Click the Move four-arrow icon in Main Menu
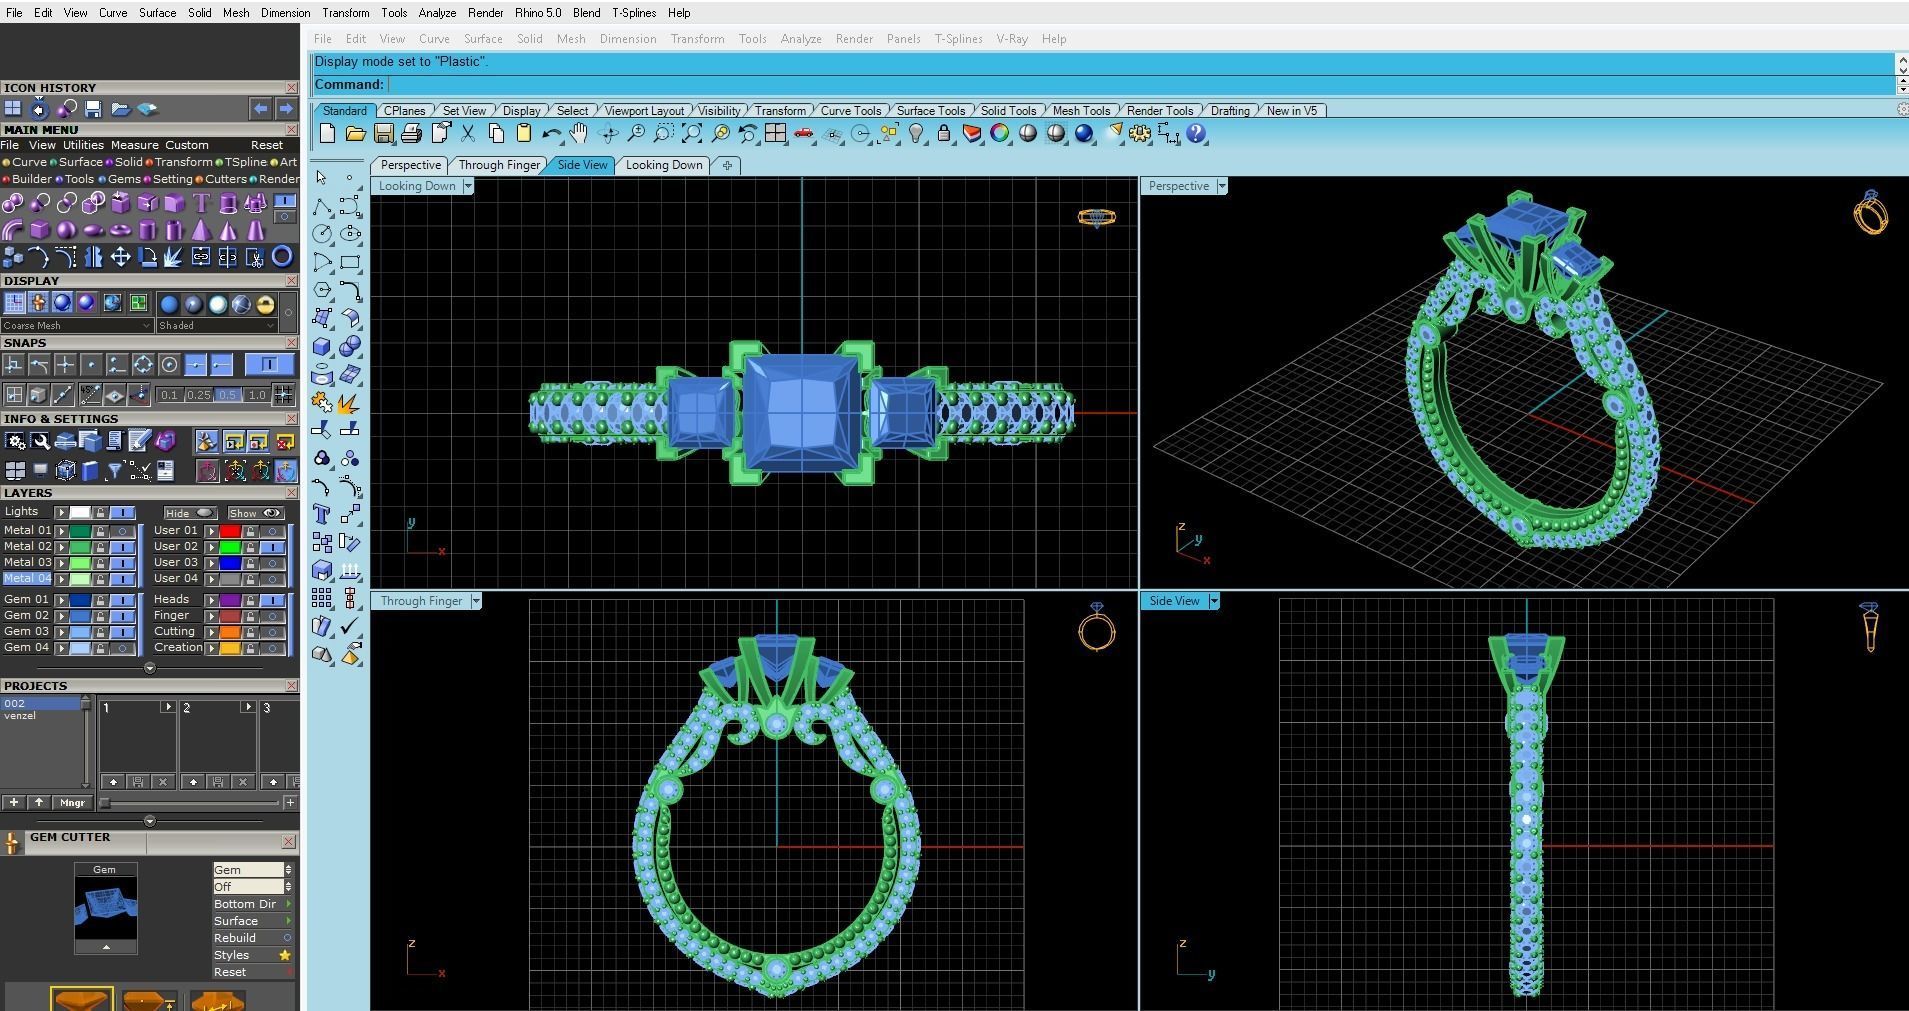The width and height of the screenshot is (1909, 1011). [x=121, y=257]
